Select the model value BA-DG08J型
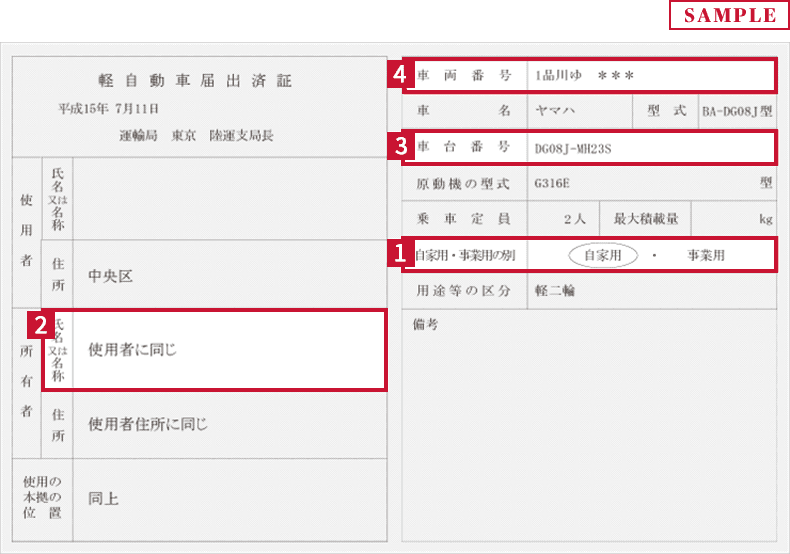Image resolution: width=790 pixels, height=554 pixels. (x=737, y=111)
